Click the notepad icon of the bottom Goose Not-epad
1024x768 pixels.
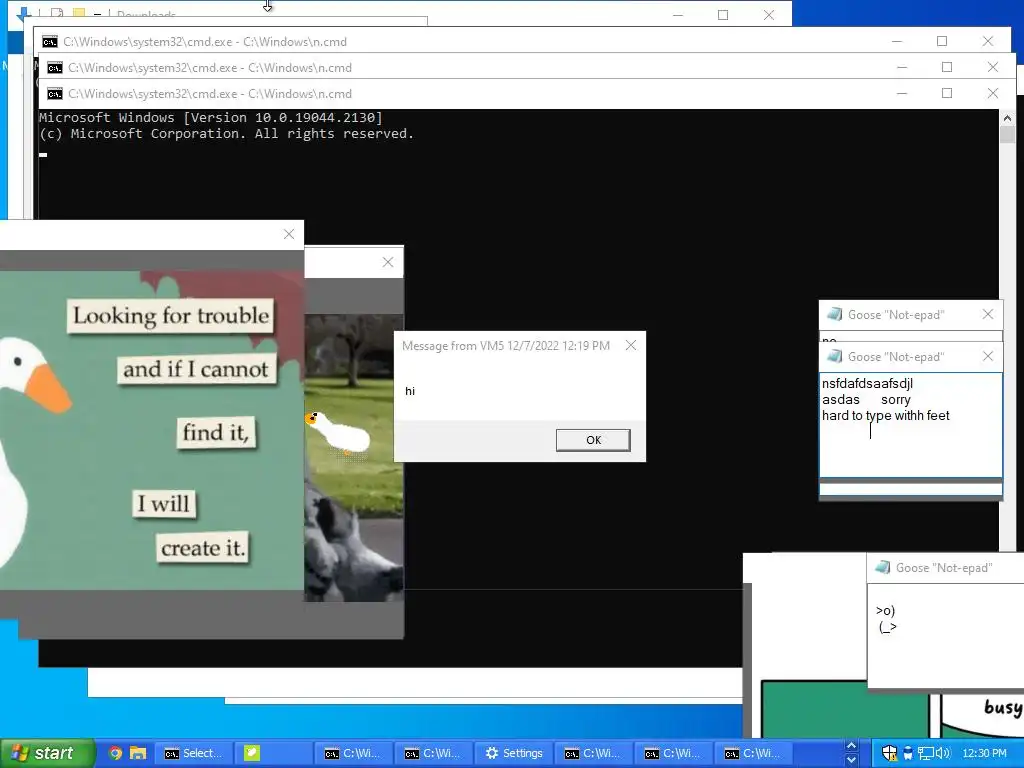point(882,568)
